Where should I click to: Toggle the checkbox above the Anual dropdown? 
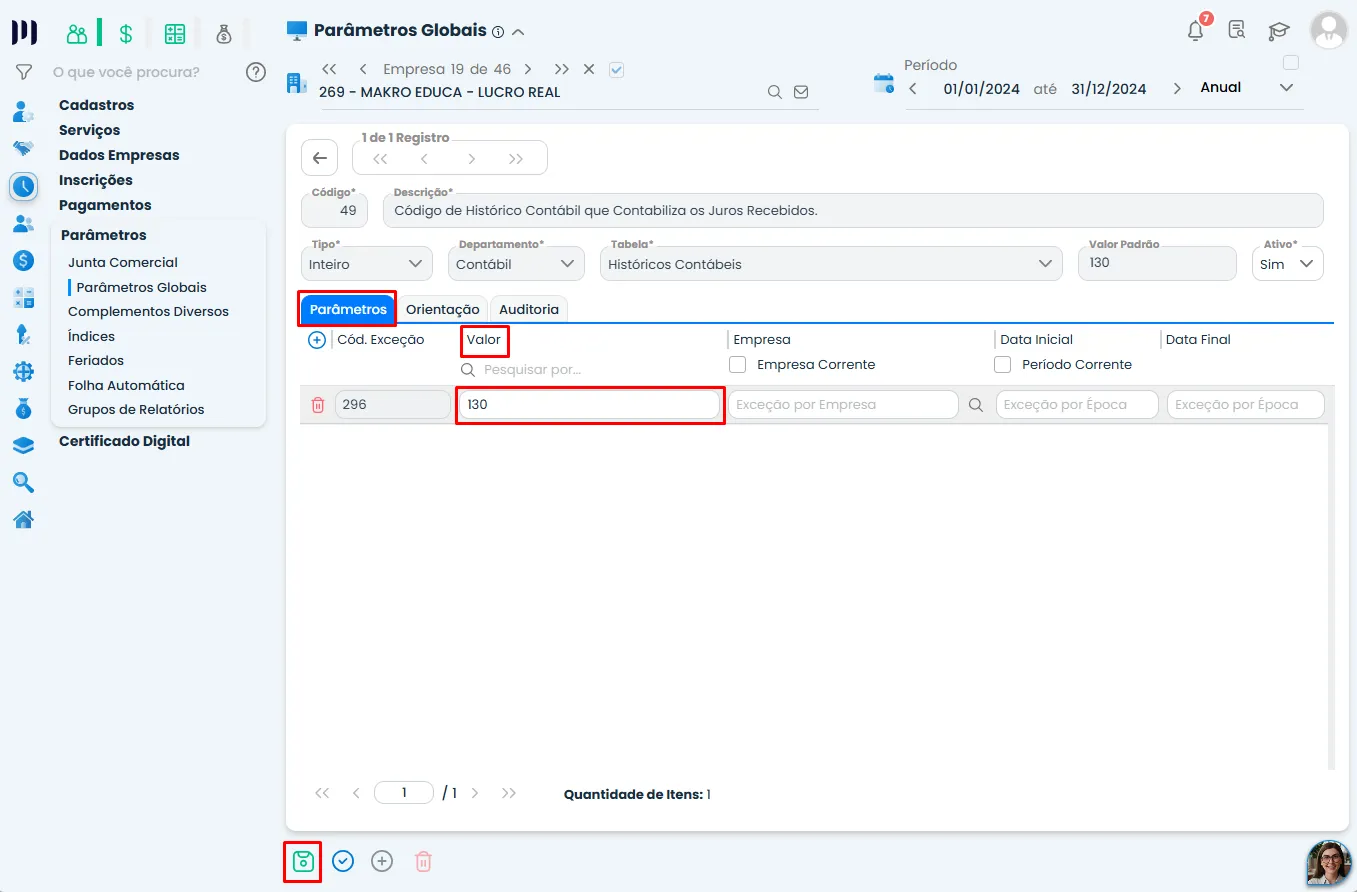1291,63
